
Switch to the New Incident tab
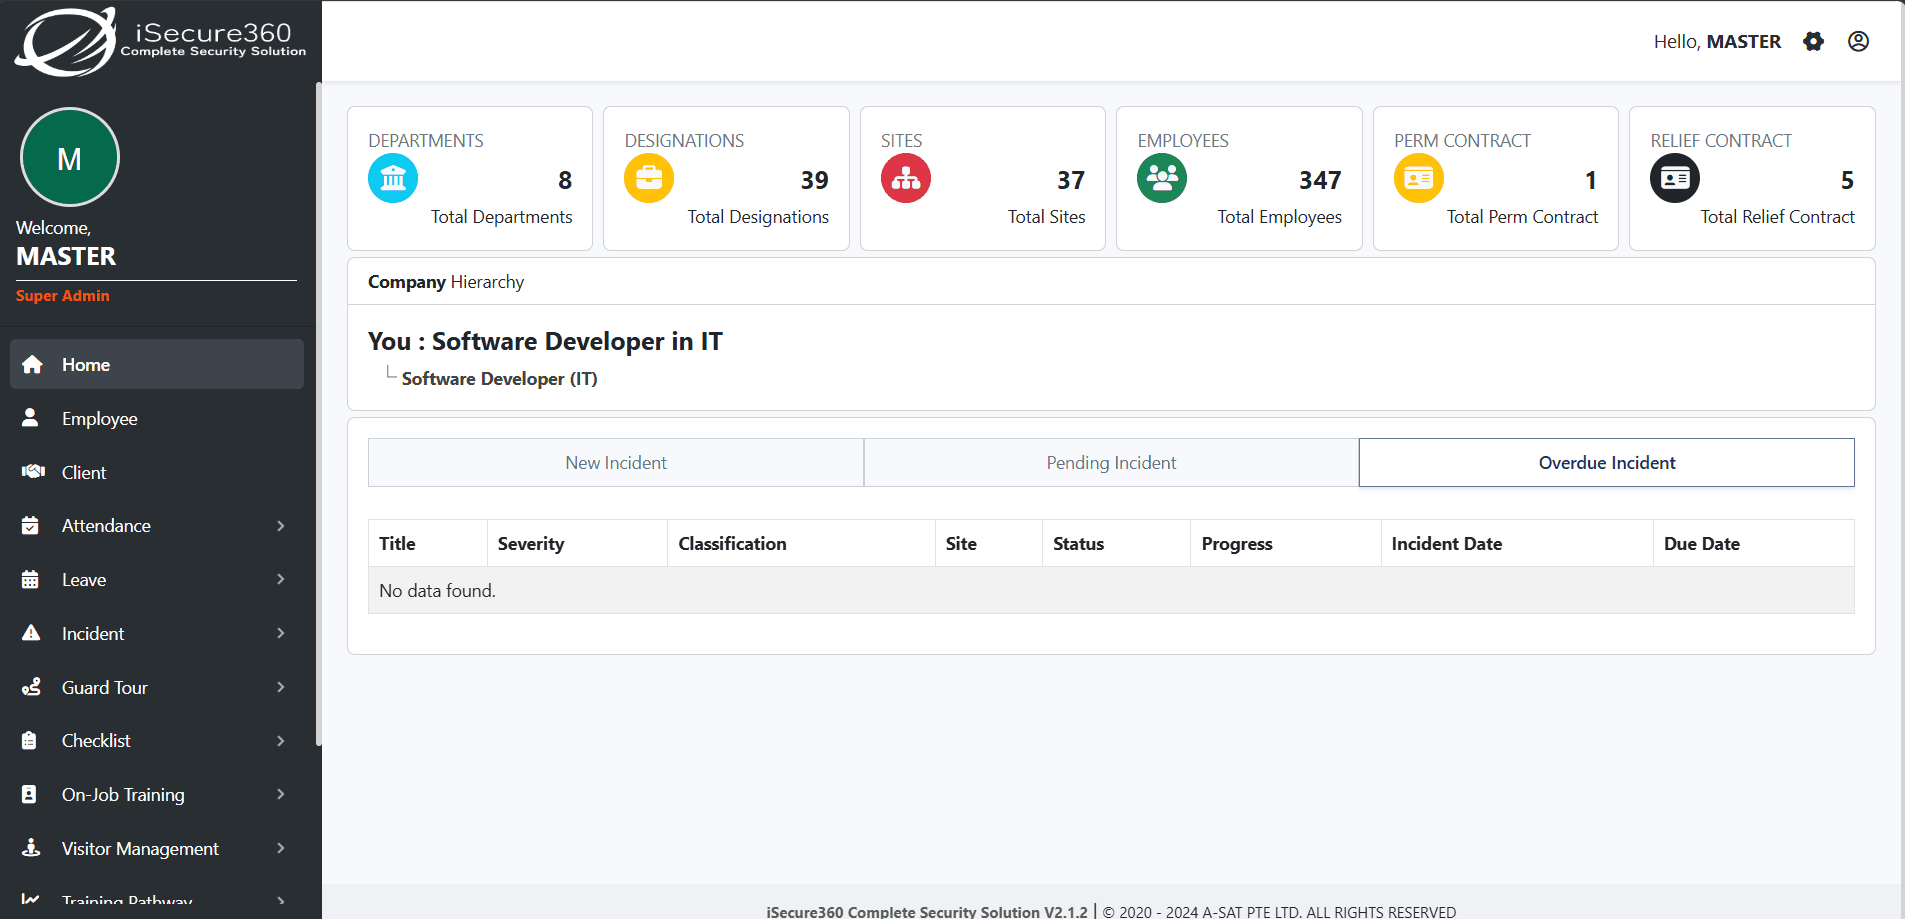tap(616, 463)
